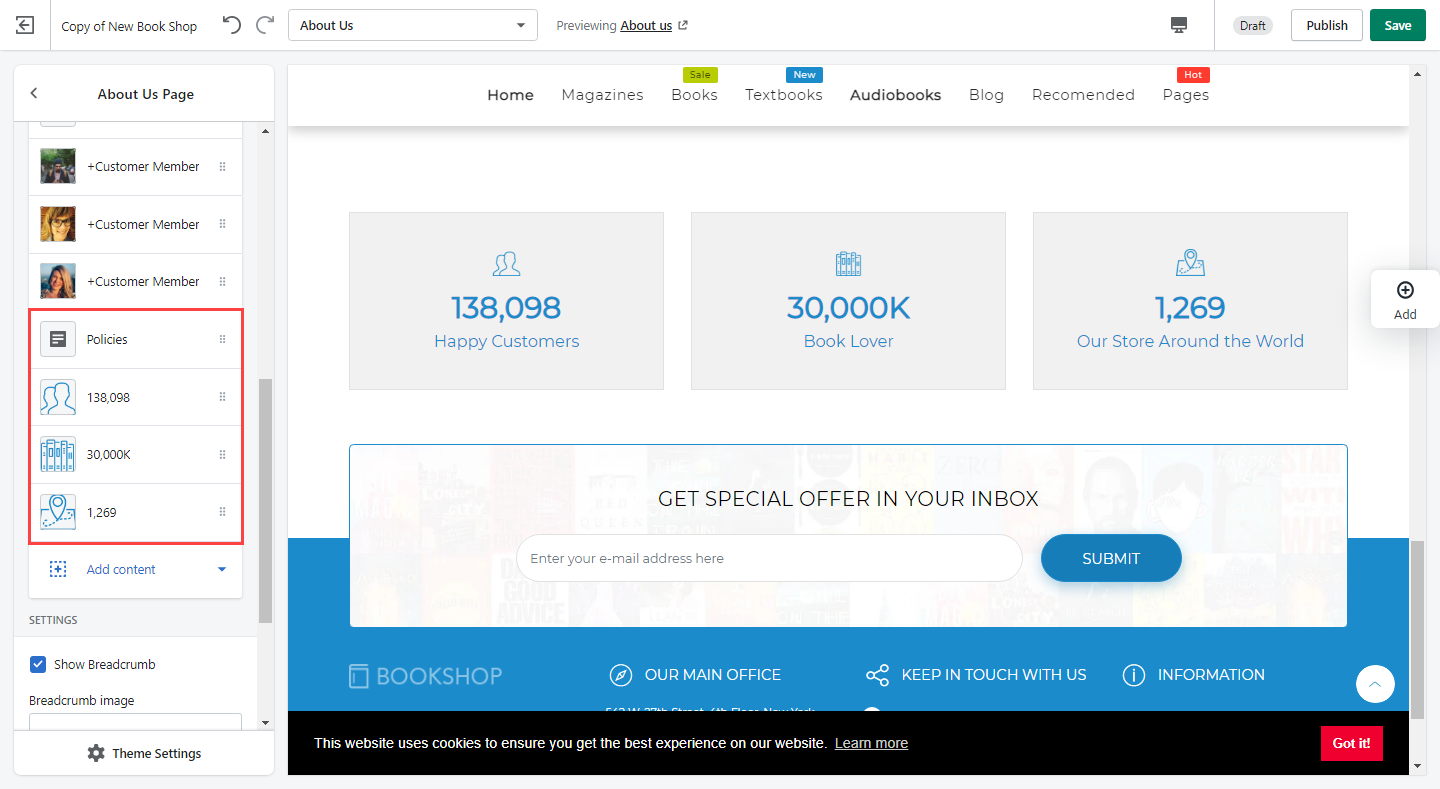Viewport: 1440px width, 789px height.
Task: Click drag handle of 1,269 block
Action: coord(222,512)
